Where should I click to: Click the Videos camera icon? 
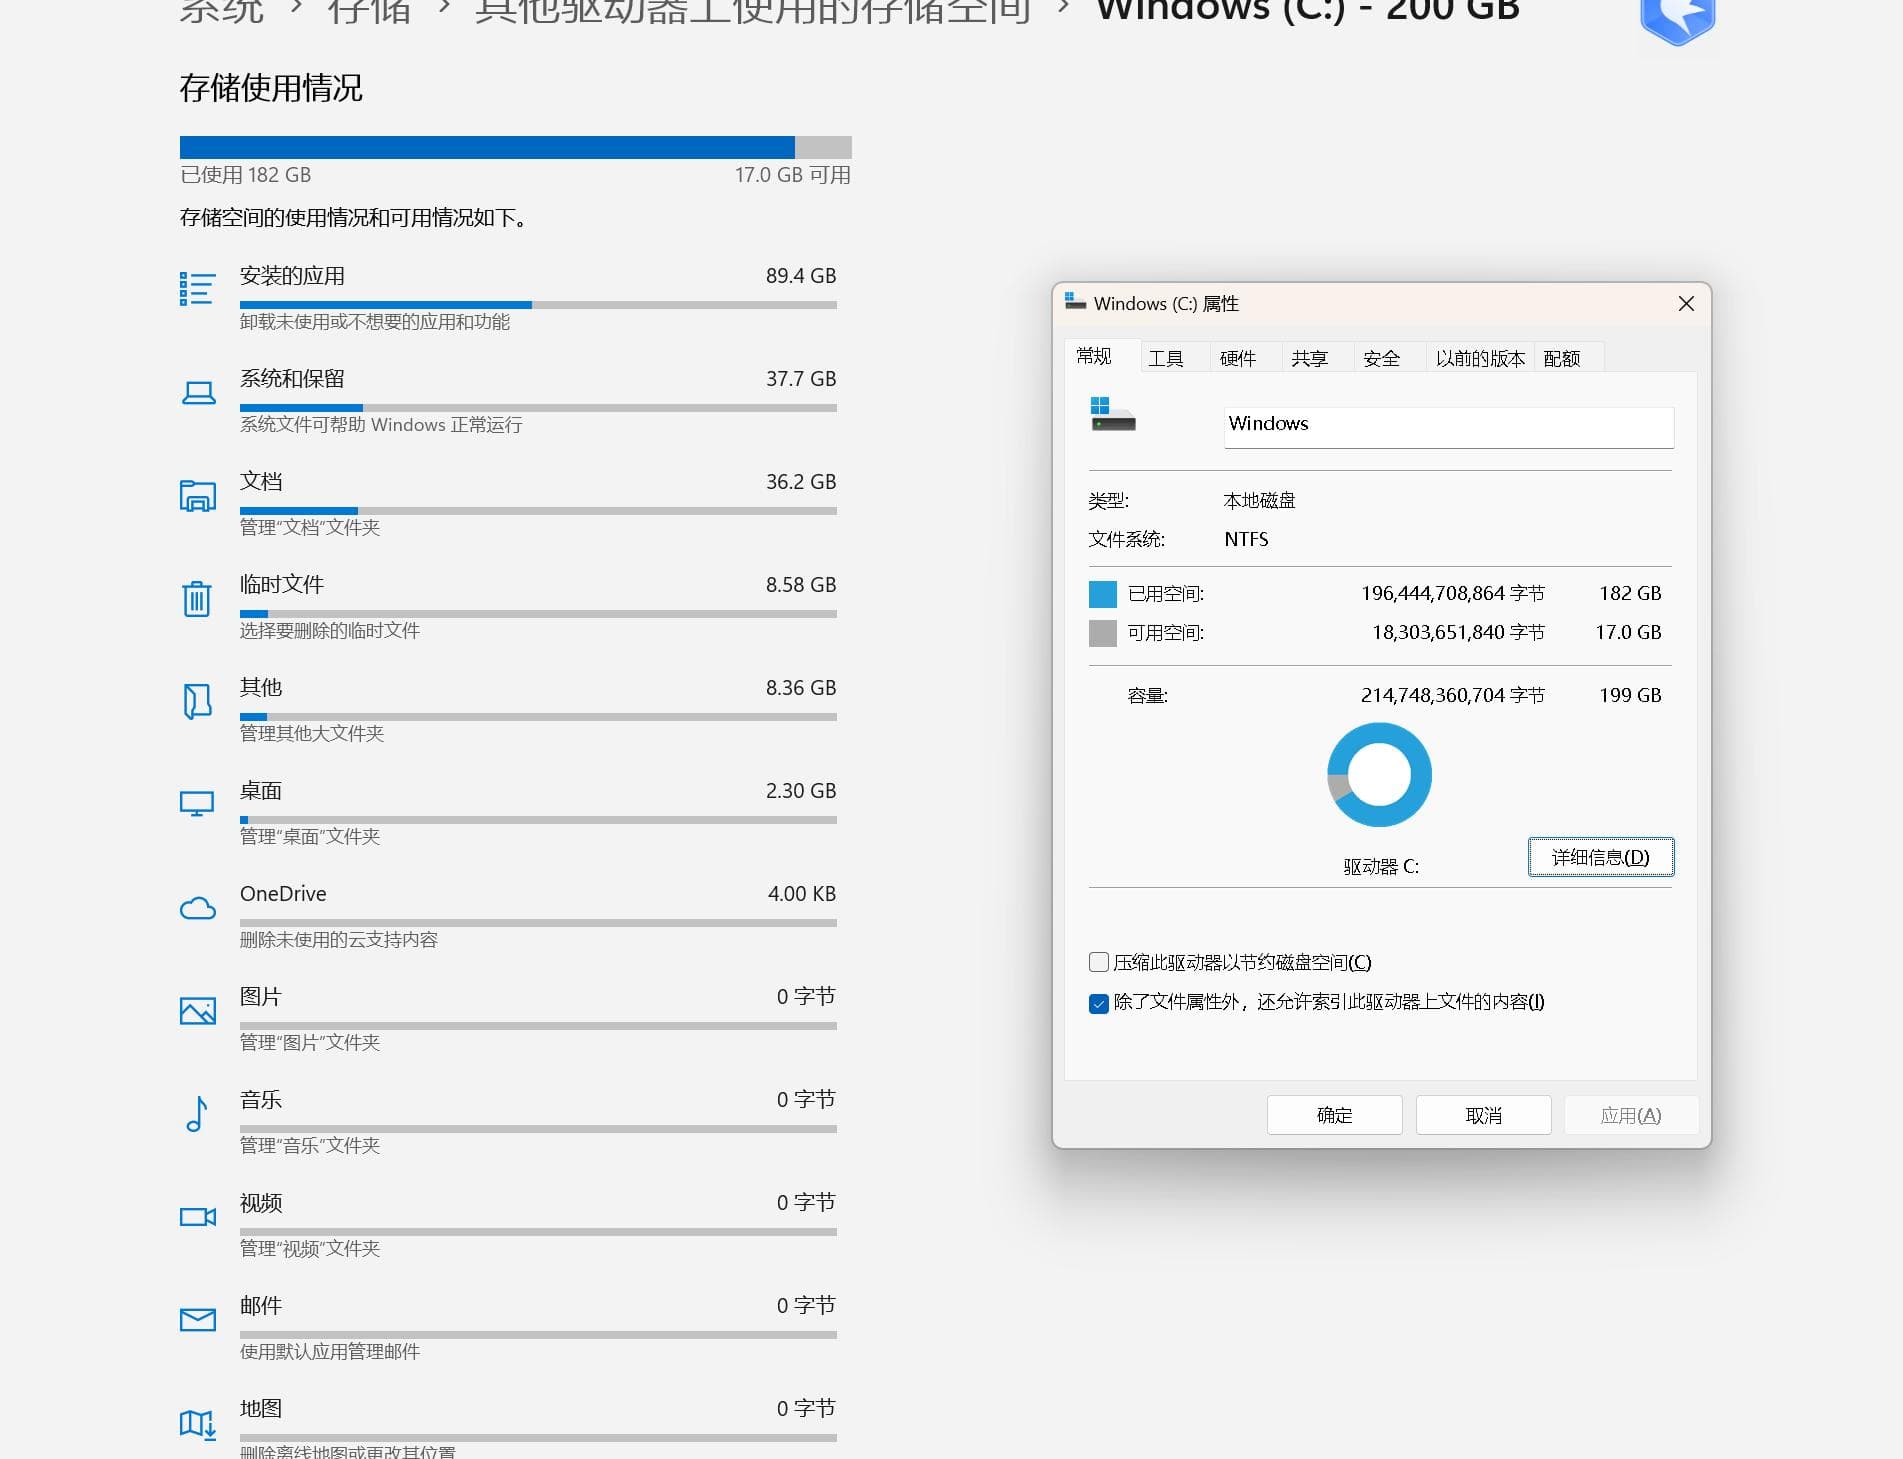[197, 1217]
